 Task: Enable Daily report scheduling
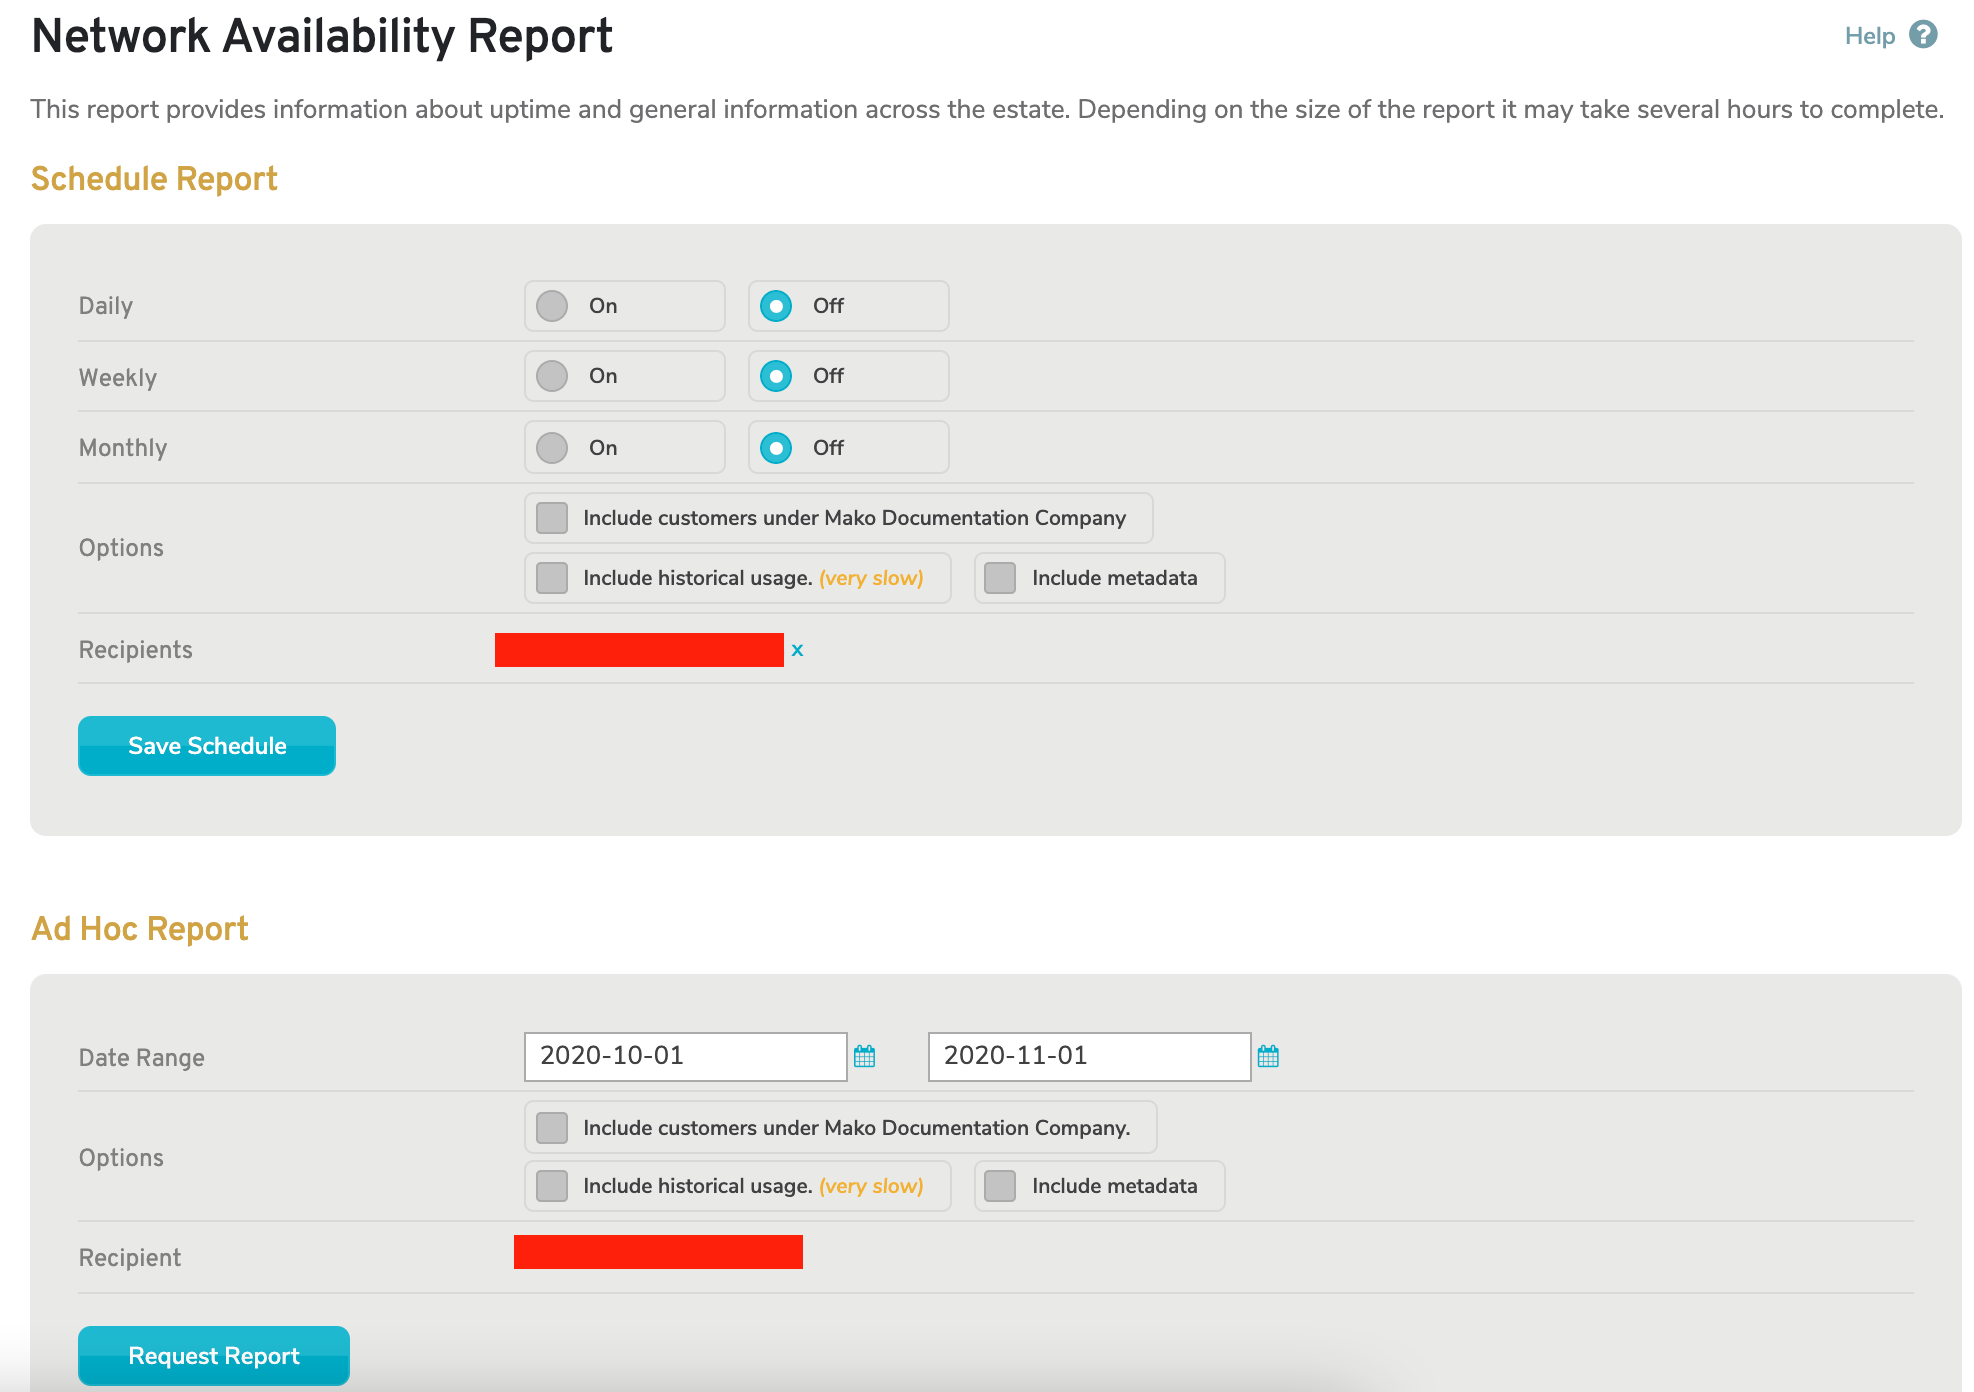coord(551,306)
